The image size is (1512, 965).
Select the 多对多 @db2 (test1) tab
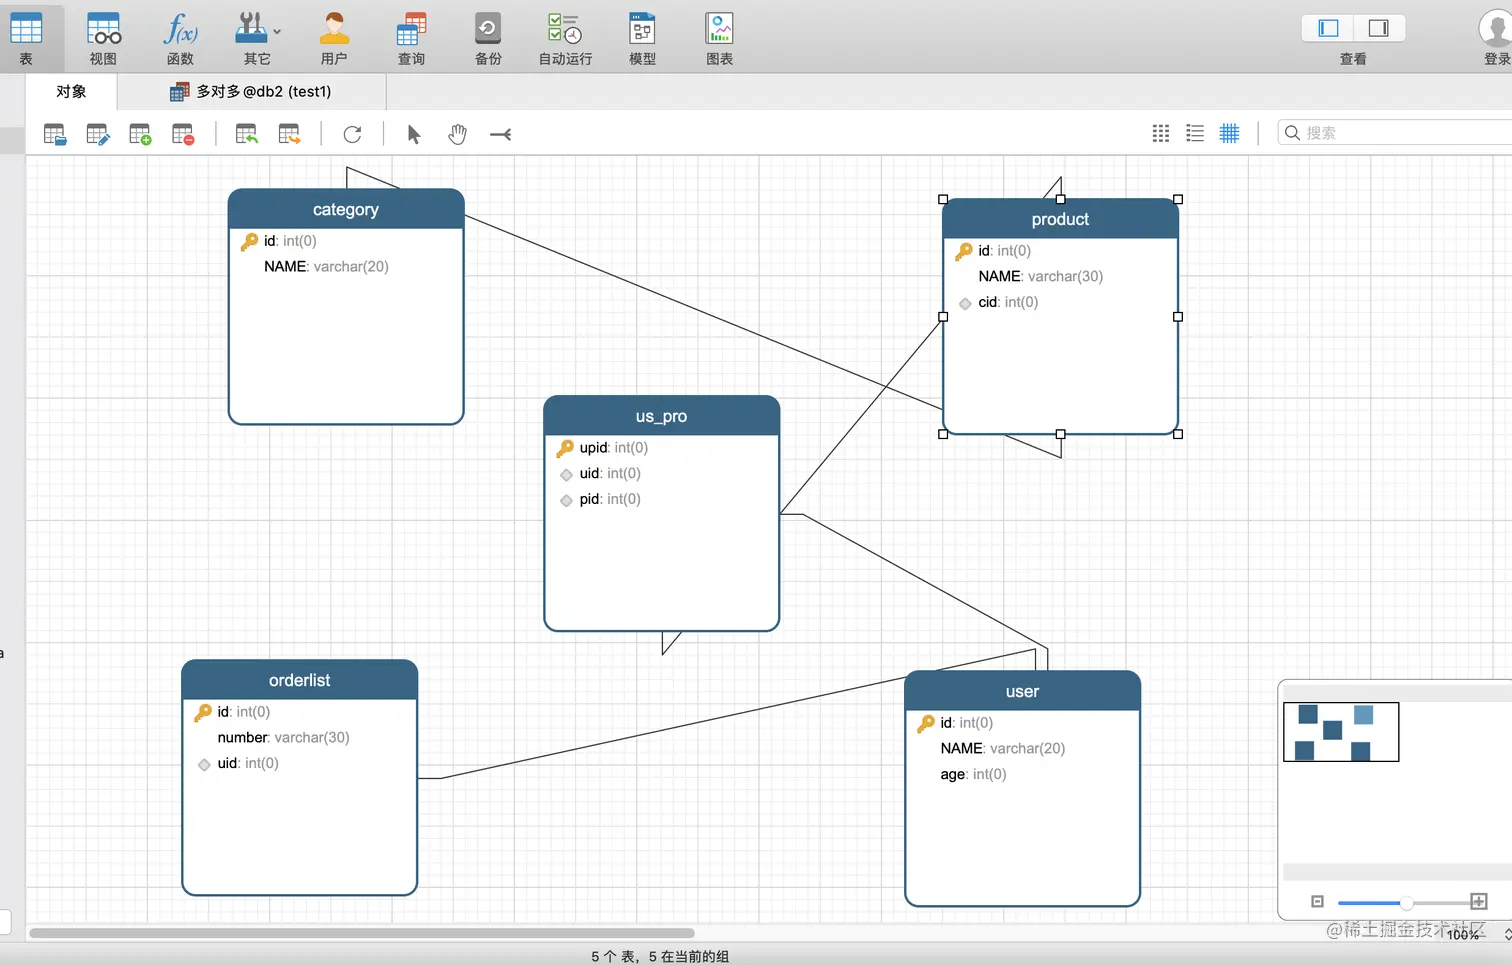click(x=251, y=92)
